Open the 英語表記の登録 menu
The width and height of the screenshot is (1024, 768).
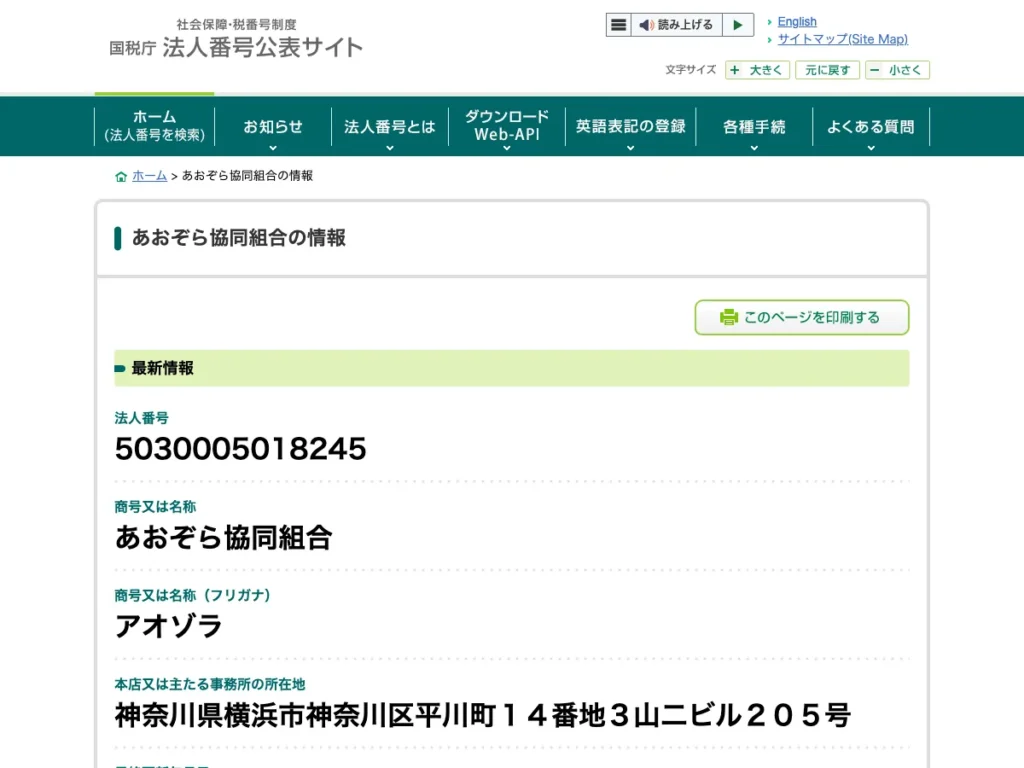tap(630, 126)
